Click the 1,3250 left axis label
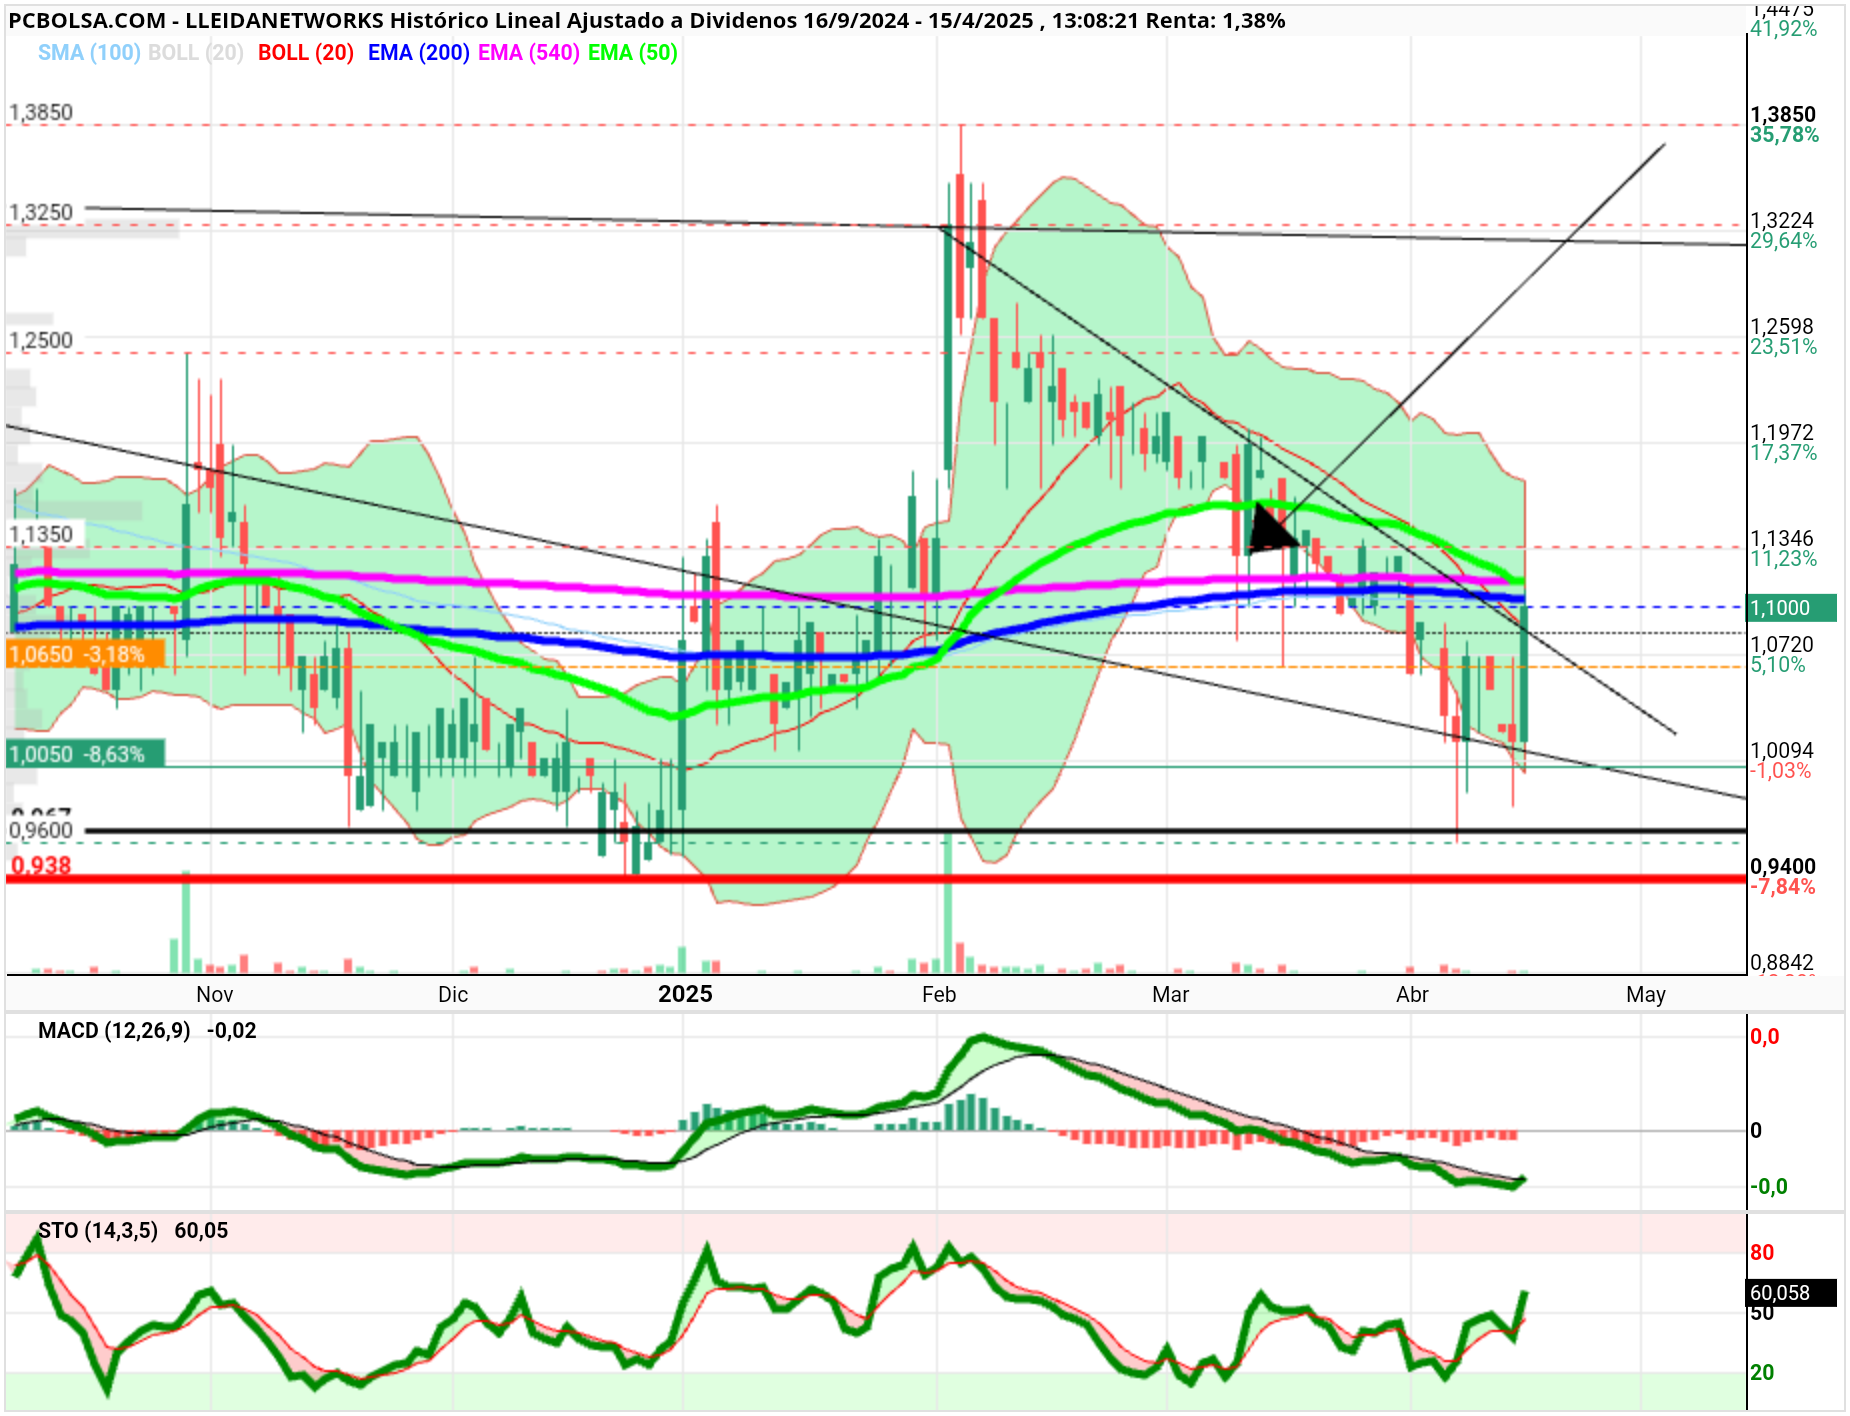The width and height of the screenshot is (1850, 1416). [41, 212]
